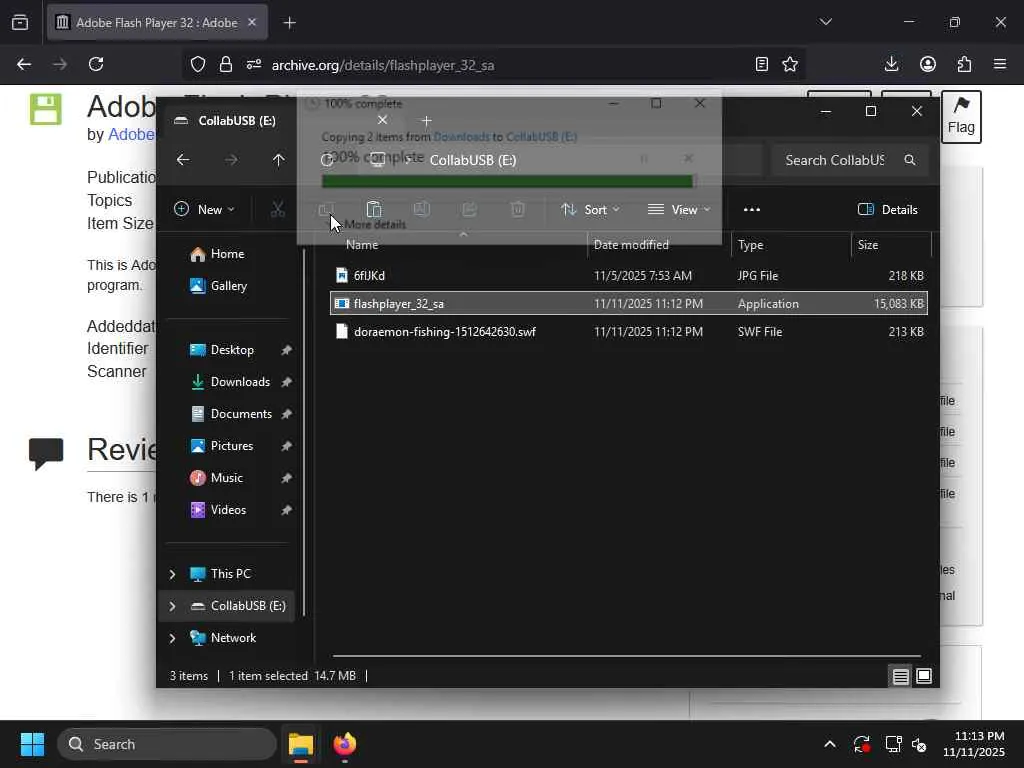Expand Network tree node
1024x768 pixels.
pos(172,638)
